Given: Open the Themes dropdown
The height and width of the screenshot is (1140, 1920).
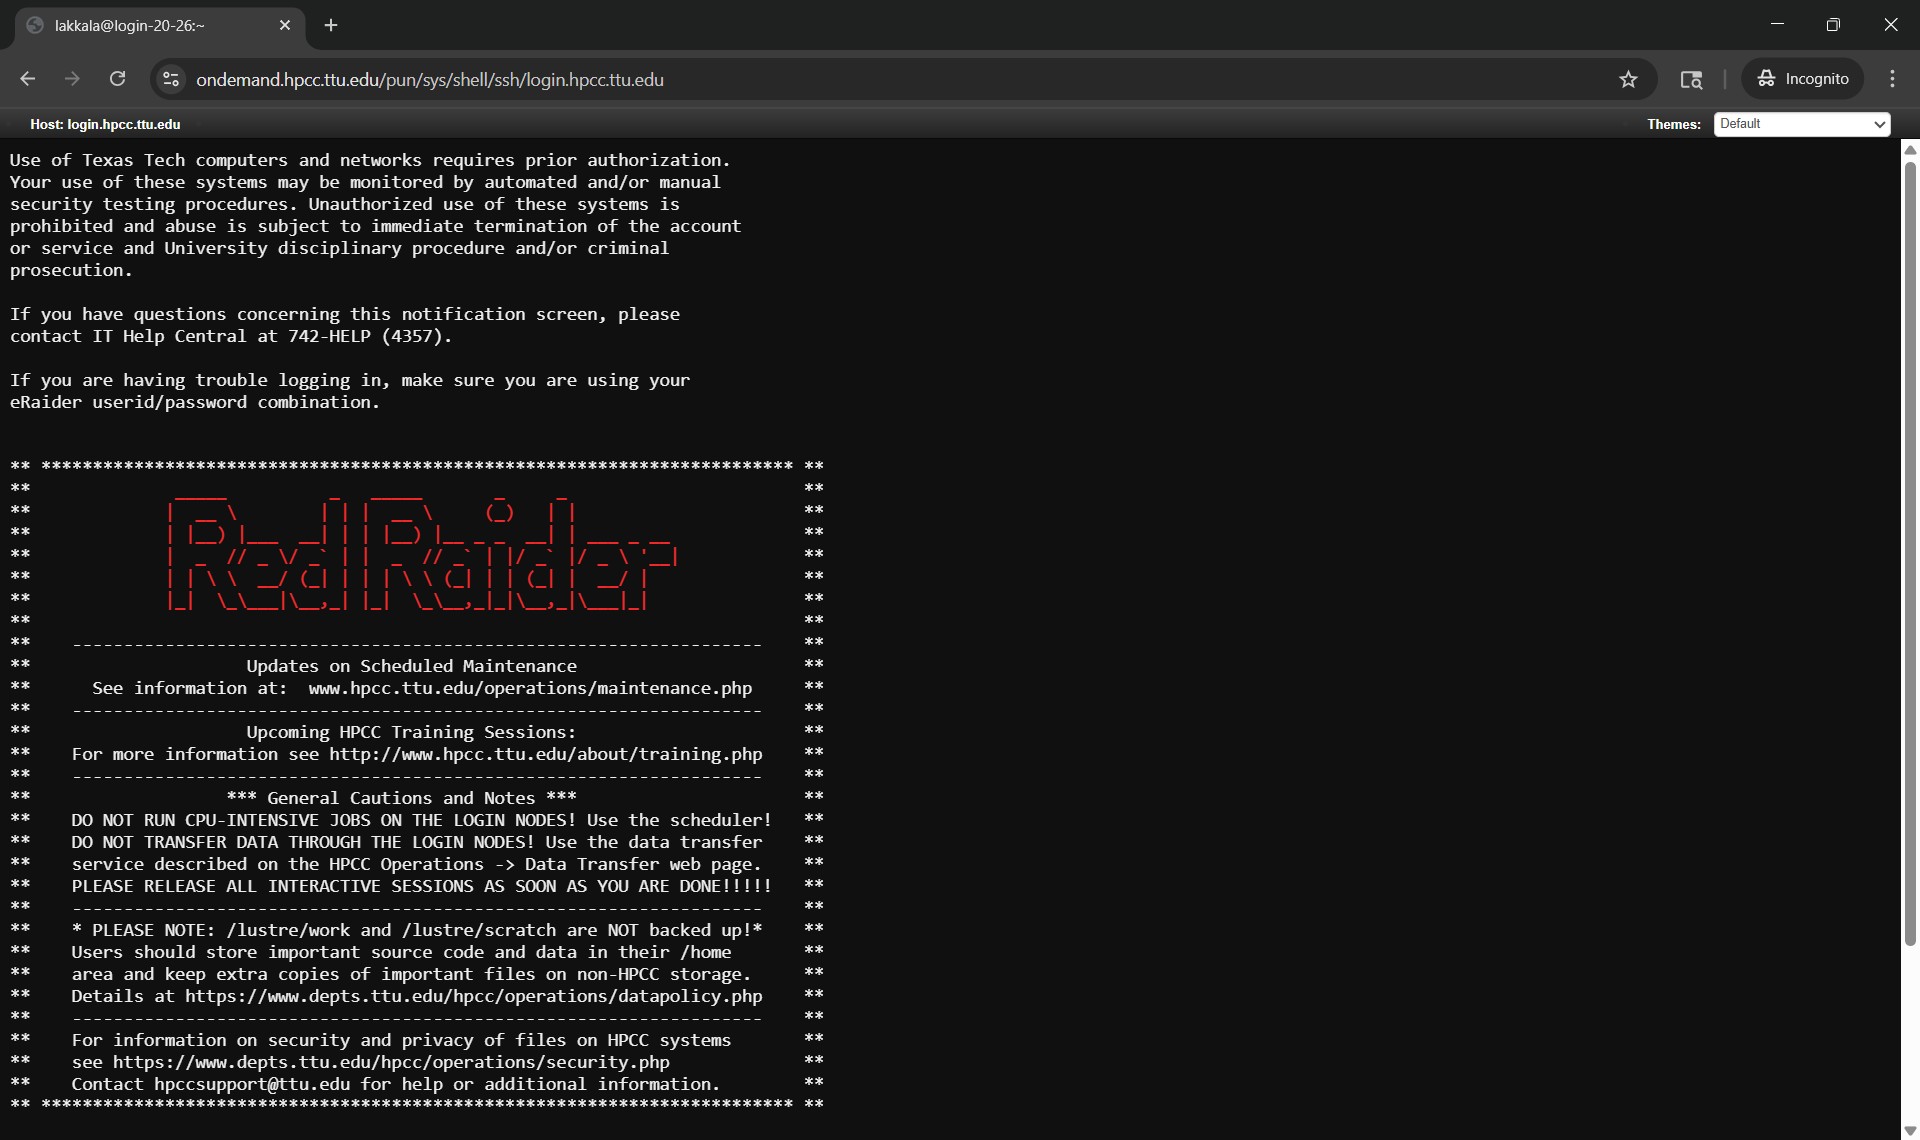Looking at the screenshot, I should [1801, 124].
